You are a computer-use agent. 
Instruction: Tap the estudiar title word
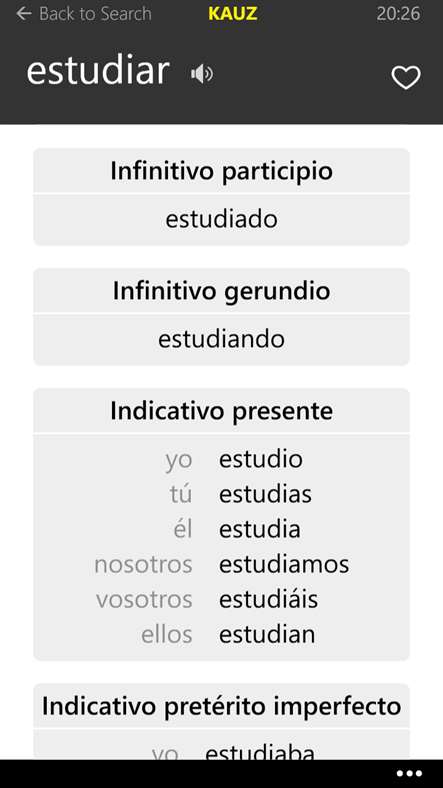point(98,71)
